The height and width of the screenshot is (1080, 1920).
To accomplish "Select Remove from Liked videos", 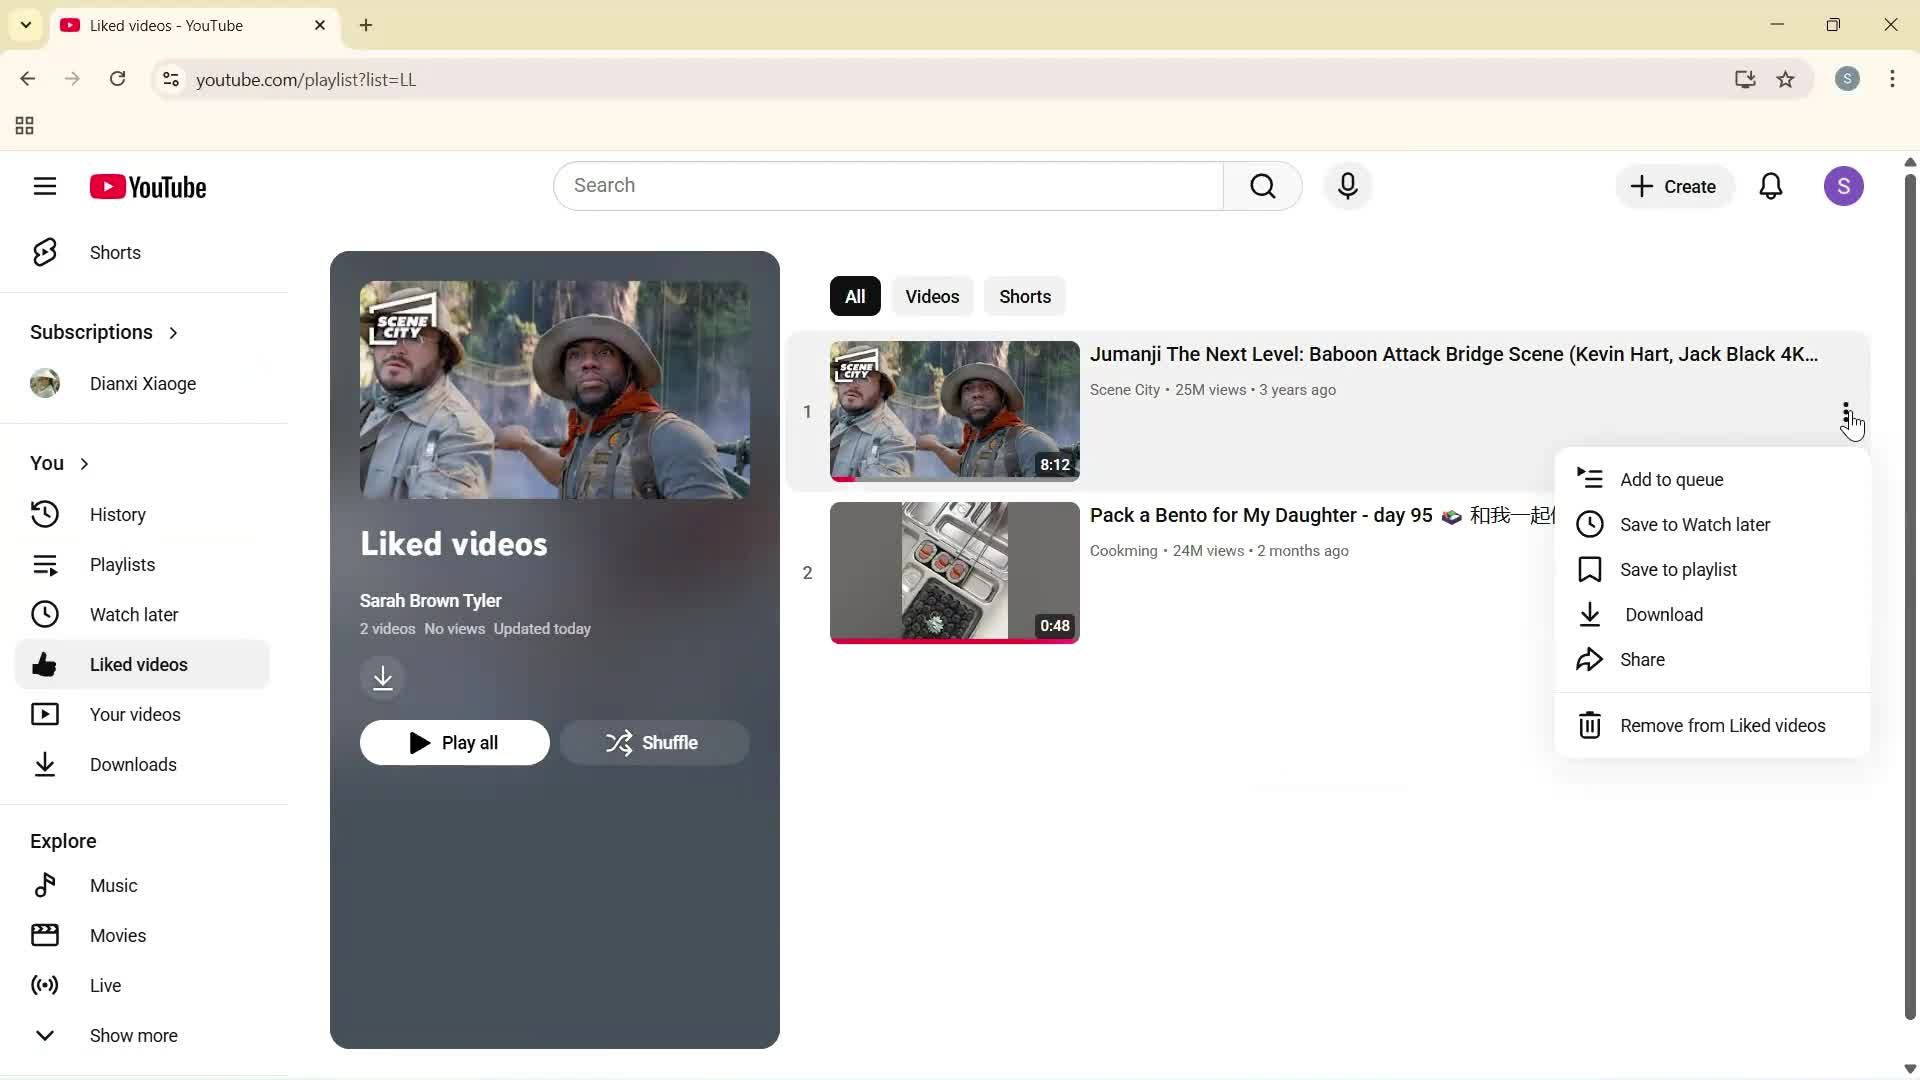I will click(x=1722, y=725).
